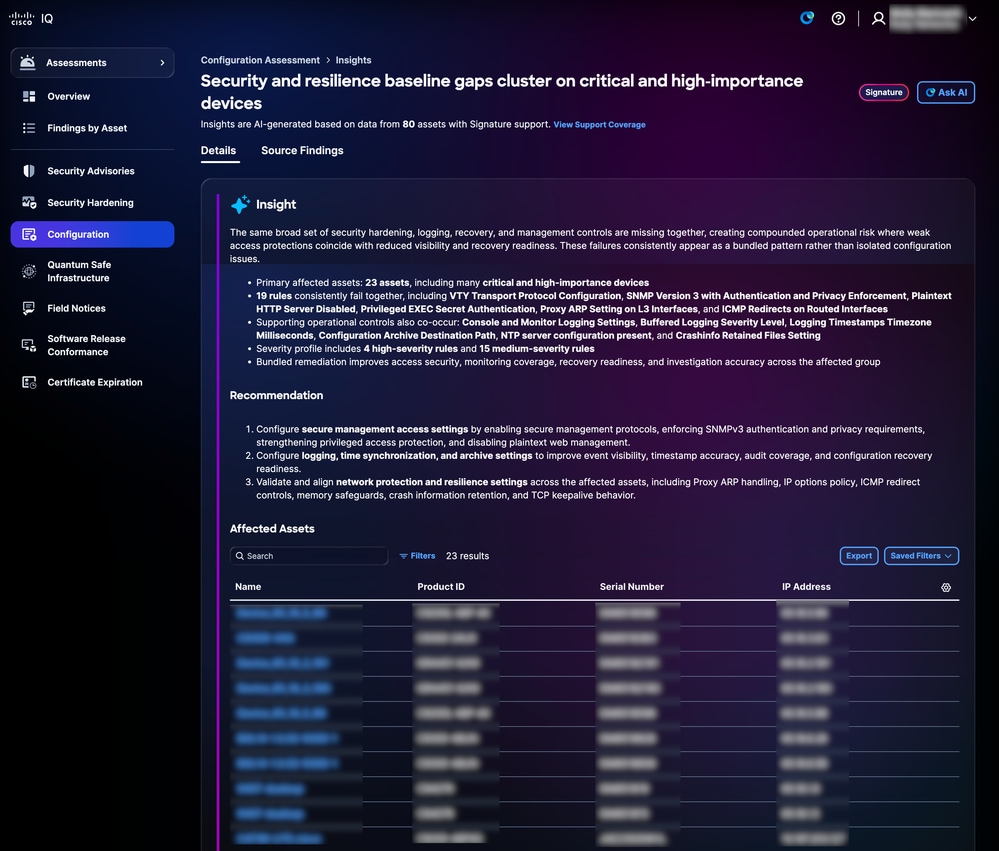The width and height of the screenshot is (999, 851).
Task: Open the Filters control
Action: (417, 556)
